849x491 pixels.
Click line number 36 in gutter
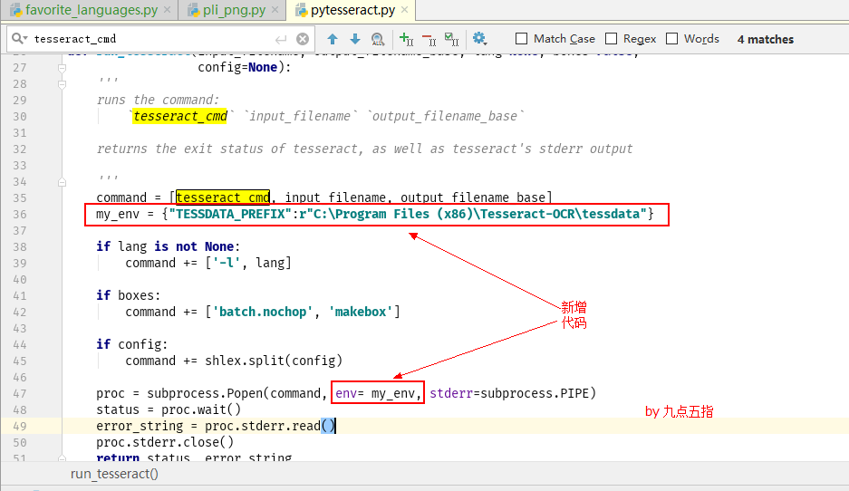click(19, 214)
